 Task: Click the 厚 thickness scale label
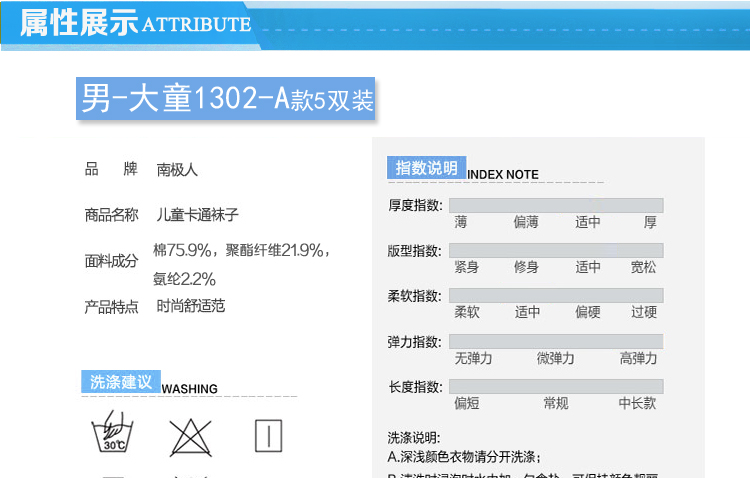pyautogui.click(x=650, y=222)
